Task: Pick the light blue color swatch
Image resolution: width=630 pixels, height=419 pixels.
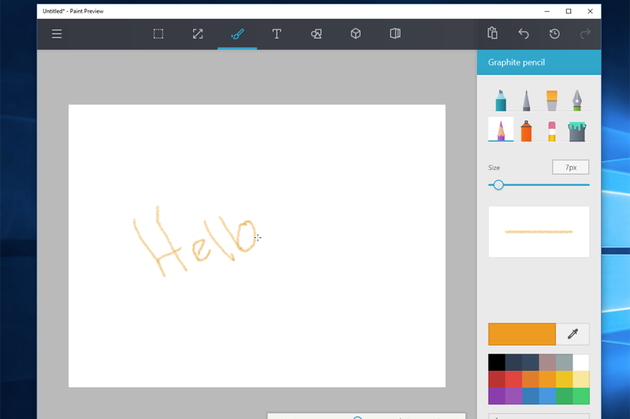Action: coord(547,396)
